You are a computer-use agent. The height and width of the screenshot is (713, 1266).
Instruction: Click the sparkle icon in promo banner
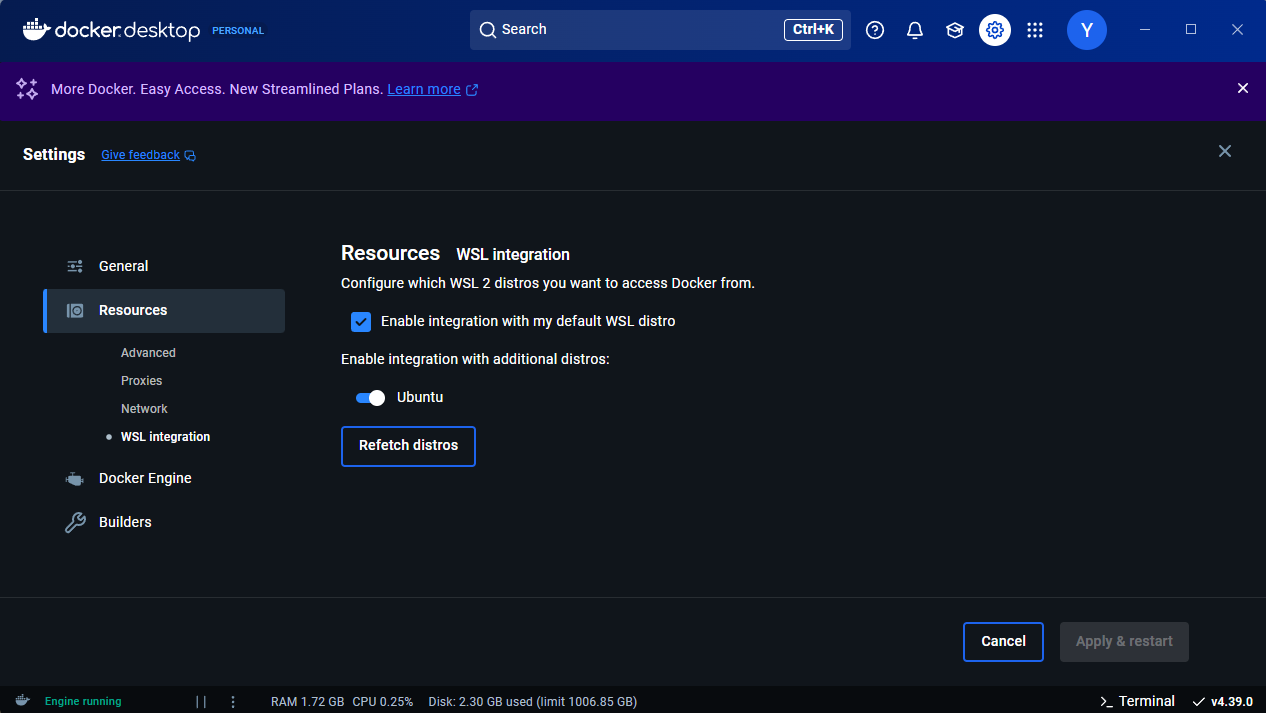(x=27, y=89)
